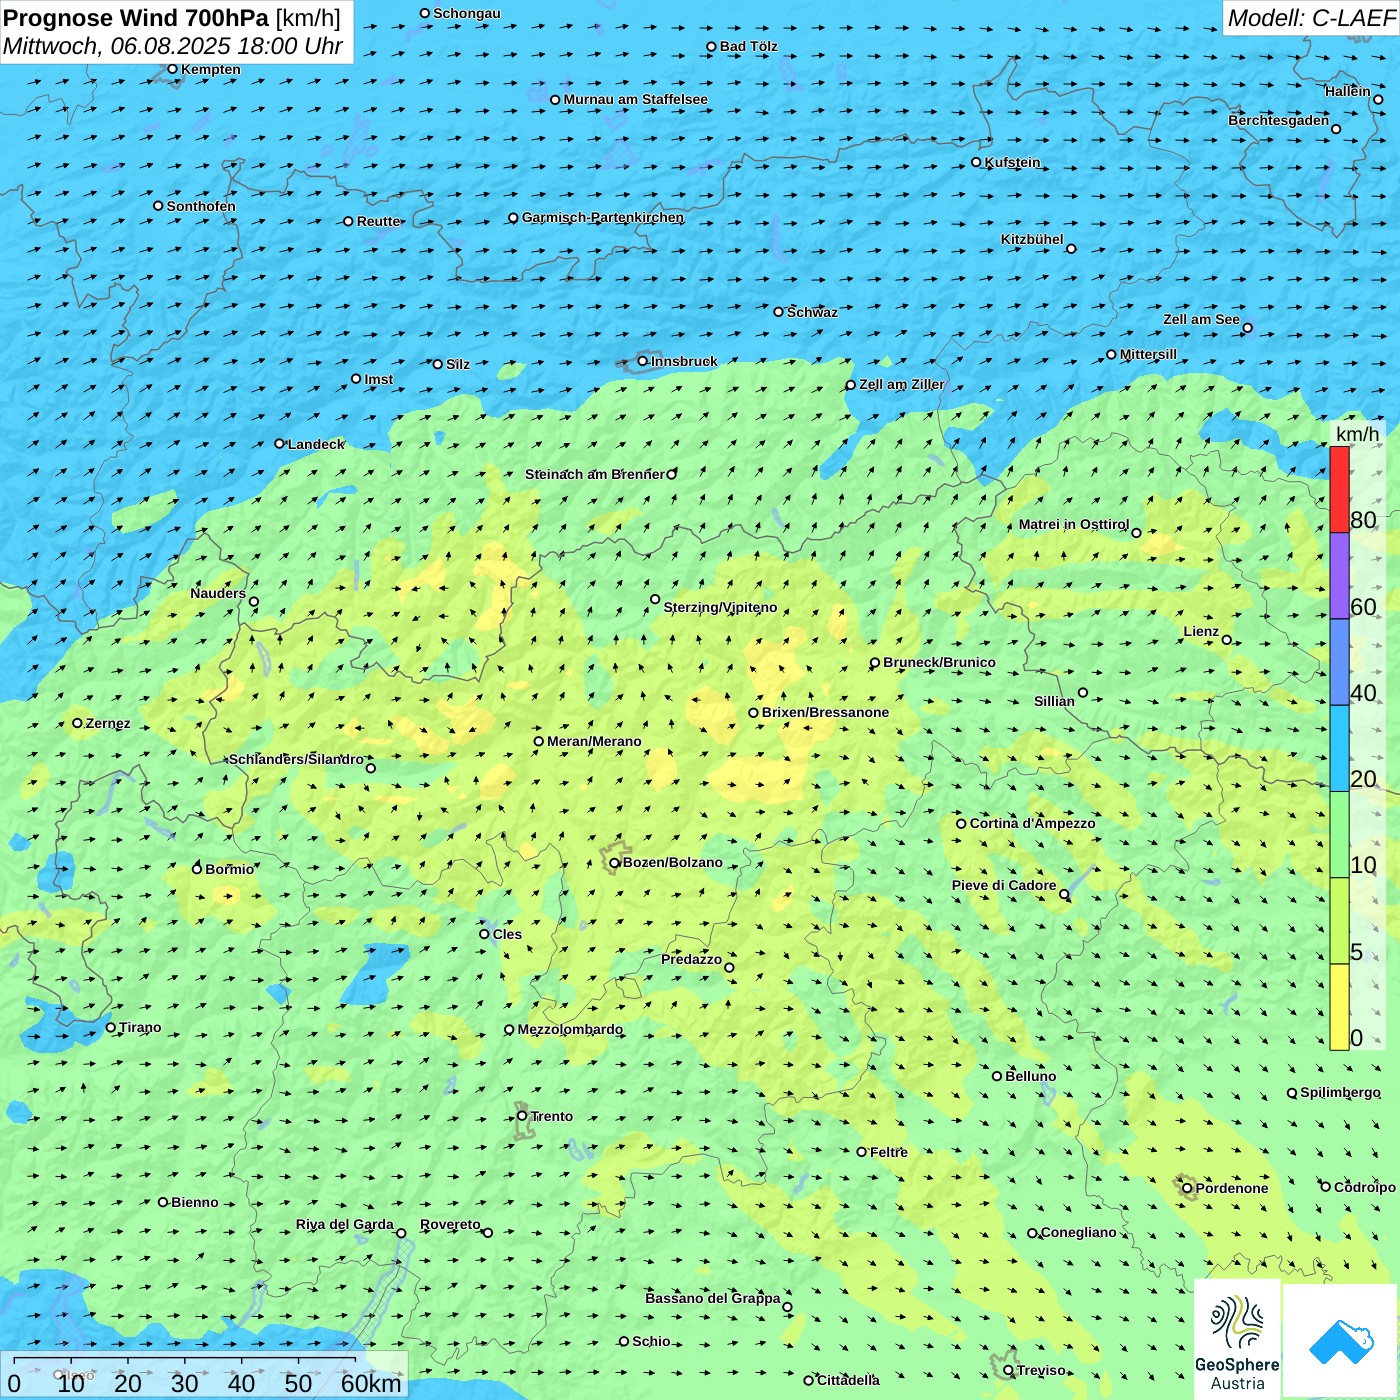Click the dark blue 40–60 legend segment
Viewport: 1400px width, 1400px height.
1339,662
